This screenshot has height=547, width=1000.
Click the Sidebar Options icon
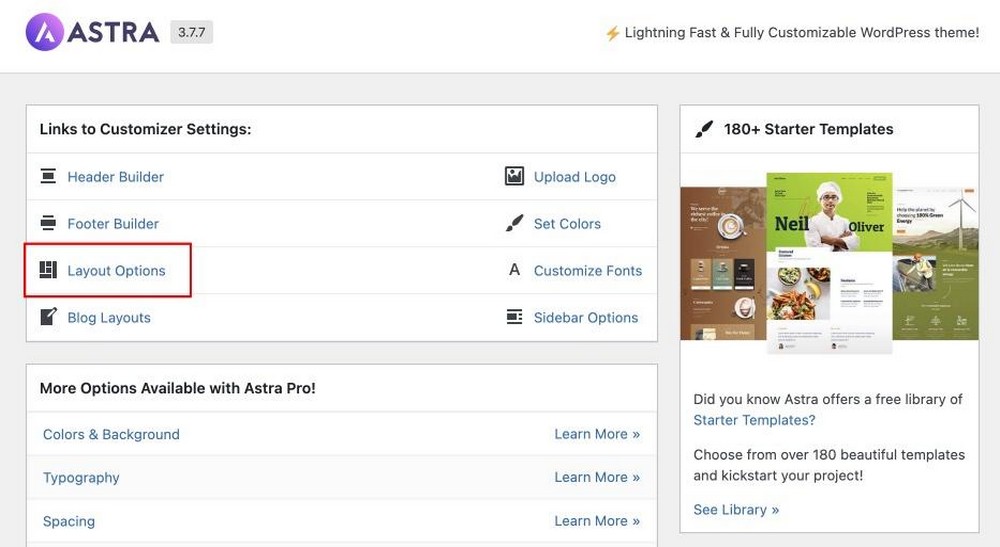click(514, 317)
